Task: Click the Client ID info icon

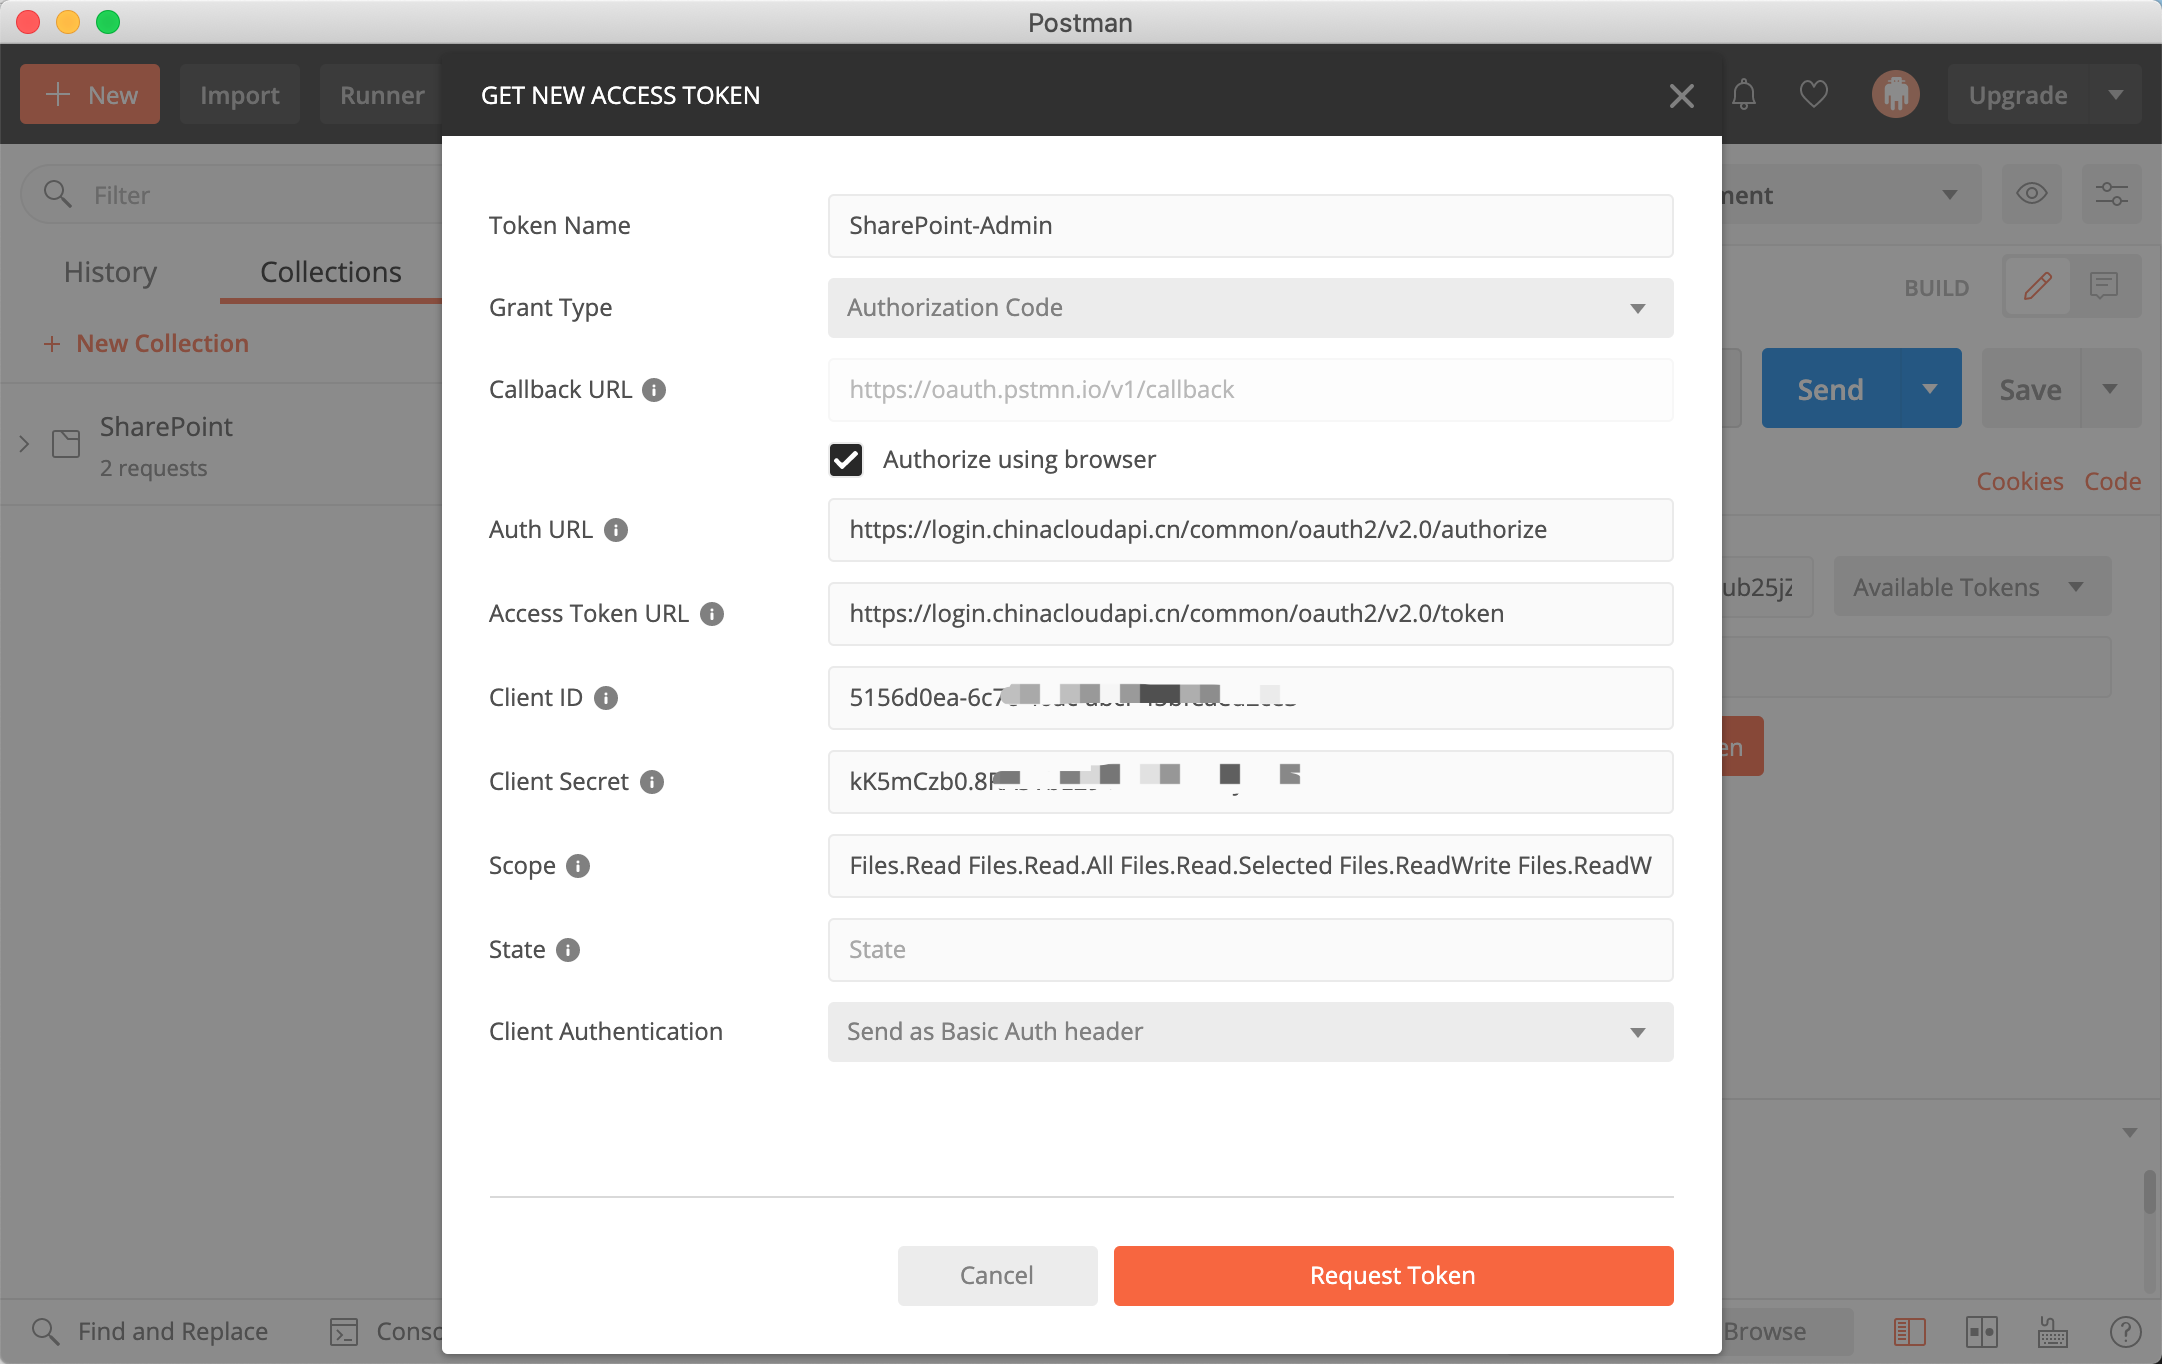Action: (606, 698)
